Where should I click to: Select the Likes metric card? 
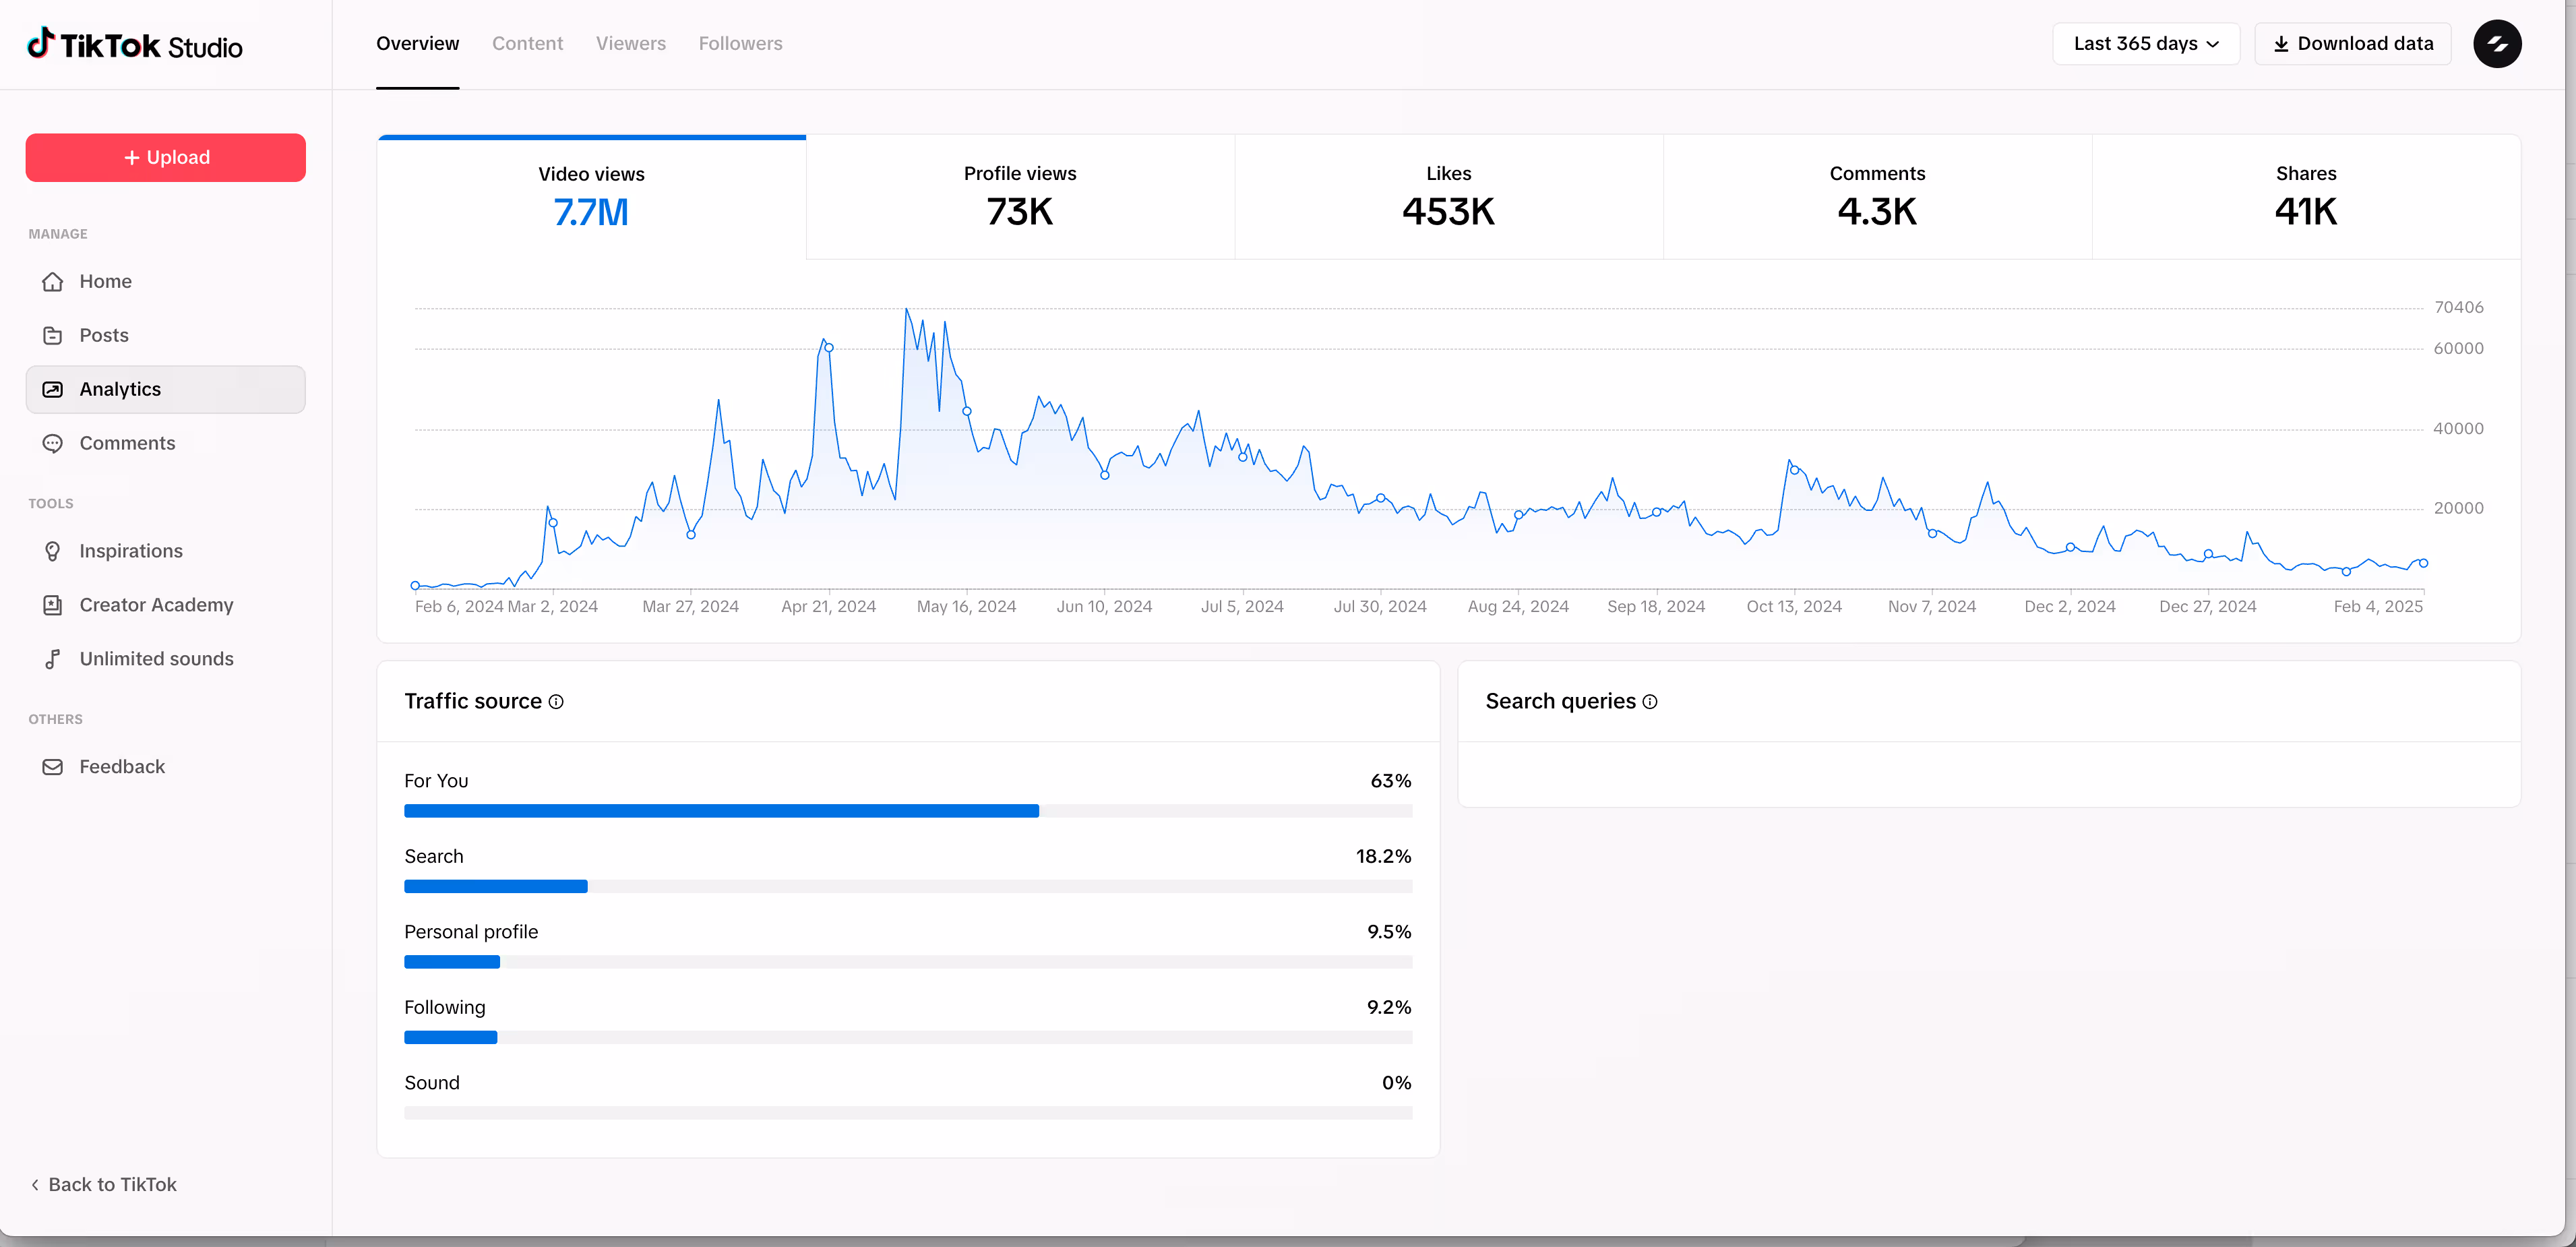pyautogui.click(x=1448, y=197)
